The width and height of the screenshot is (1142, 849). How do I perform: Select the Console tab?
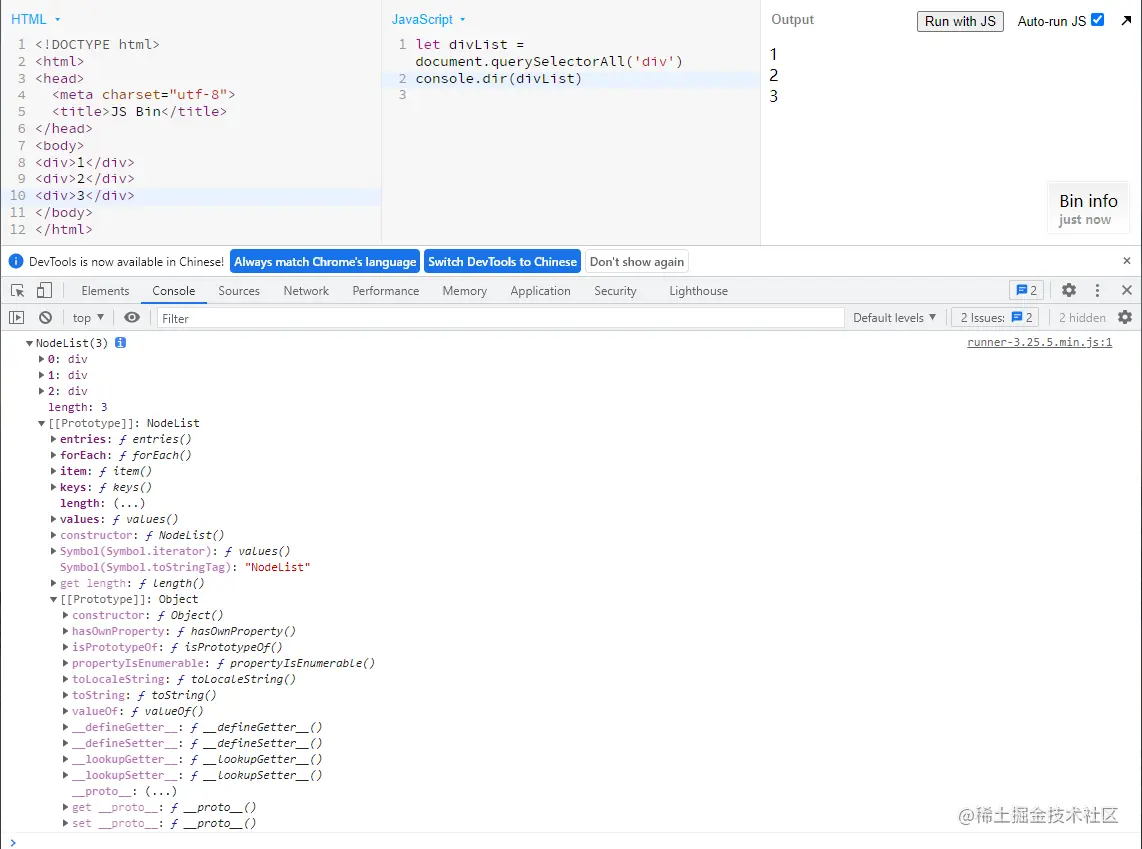click(173, 291)
